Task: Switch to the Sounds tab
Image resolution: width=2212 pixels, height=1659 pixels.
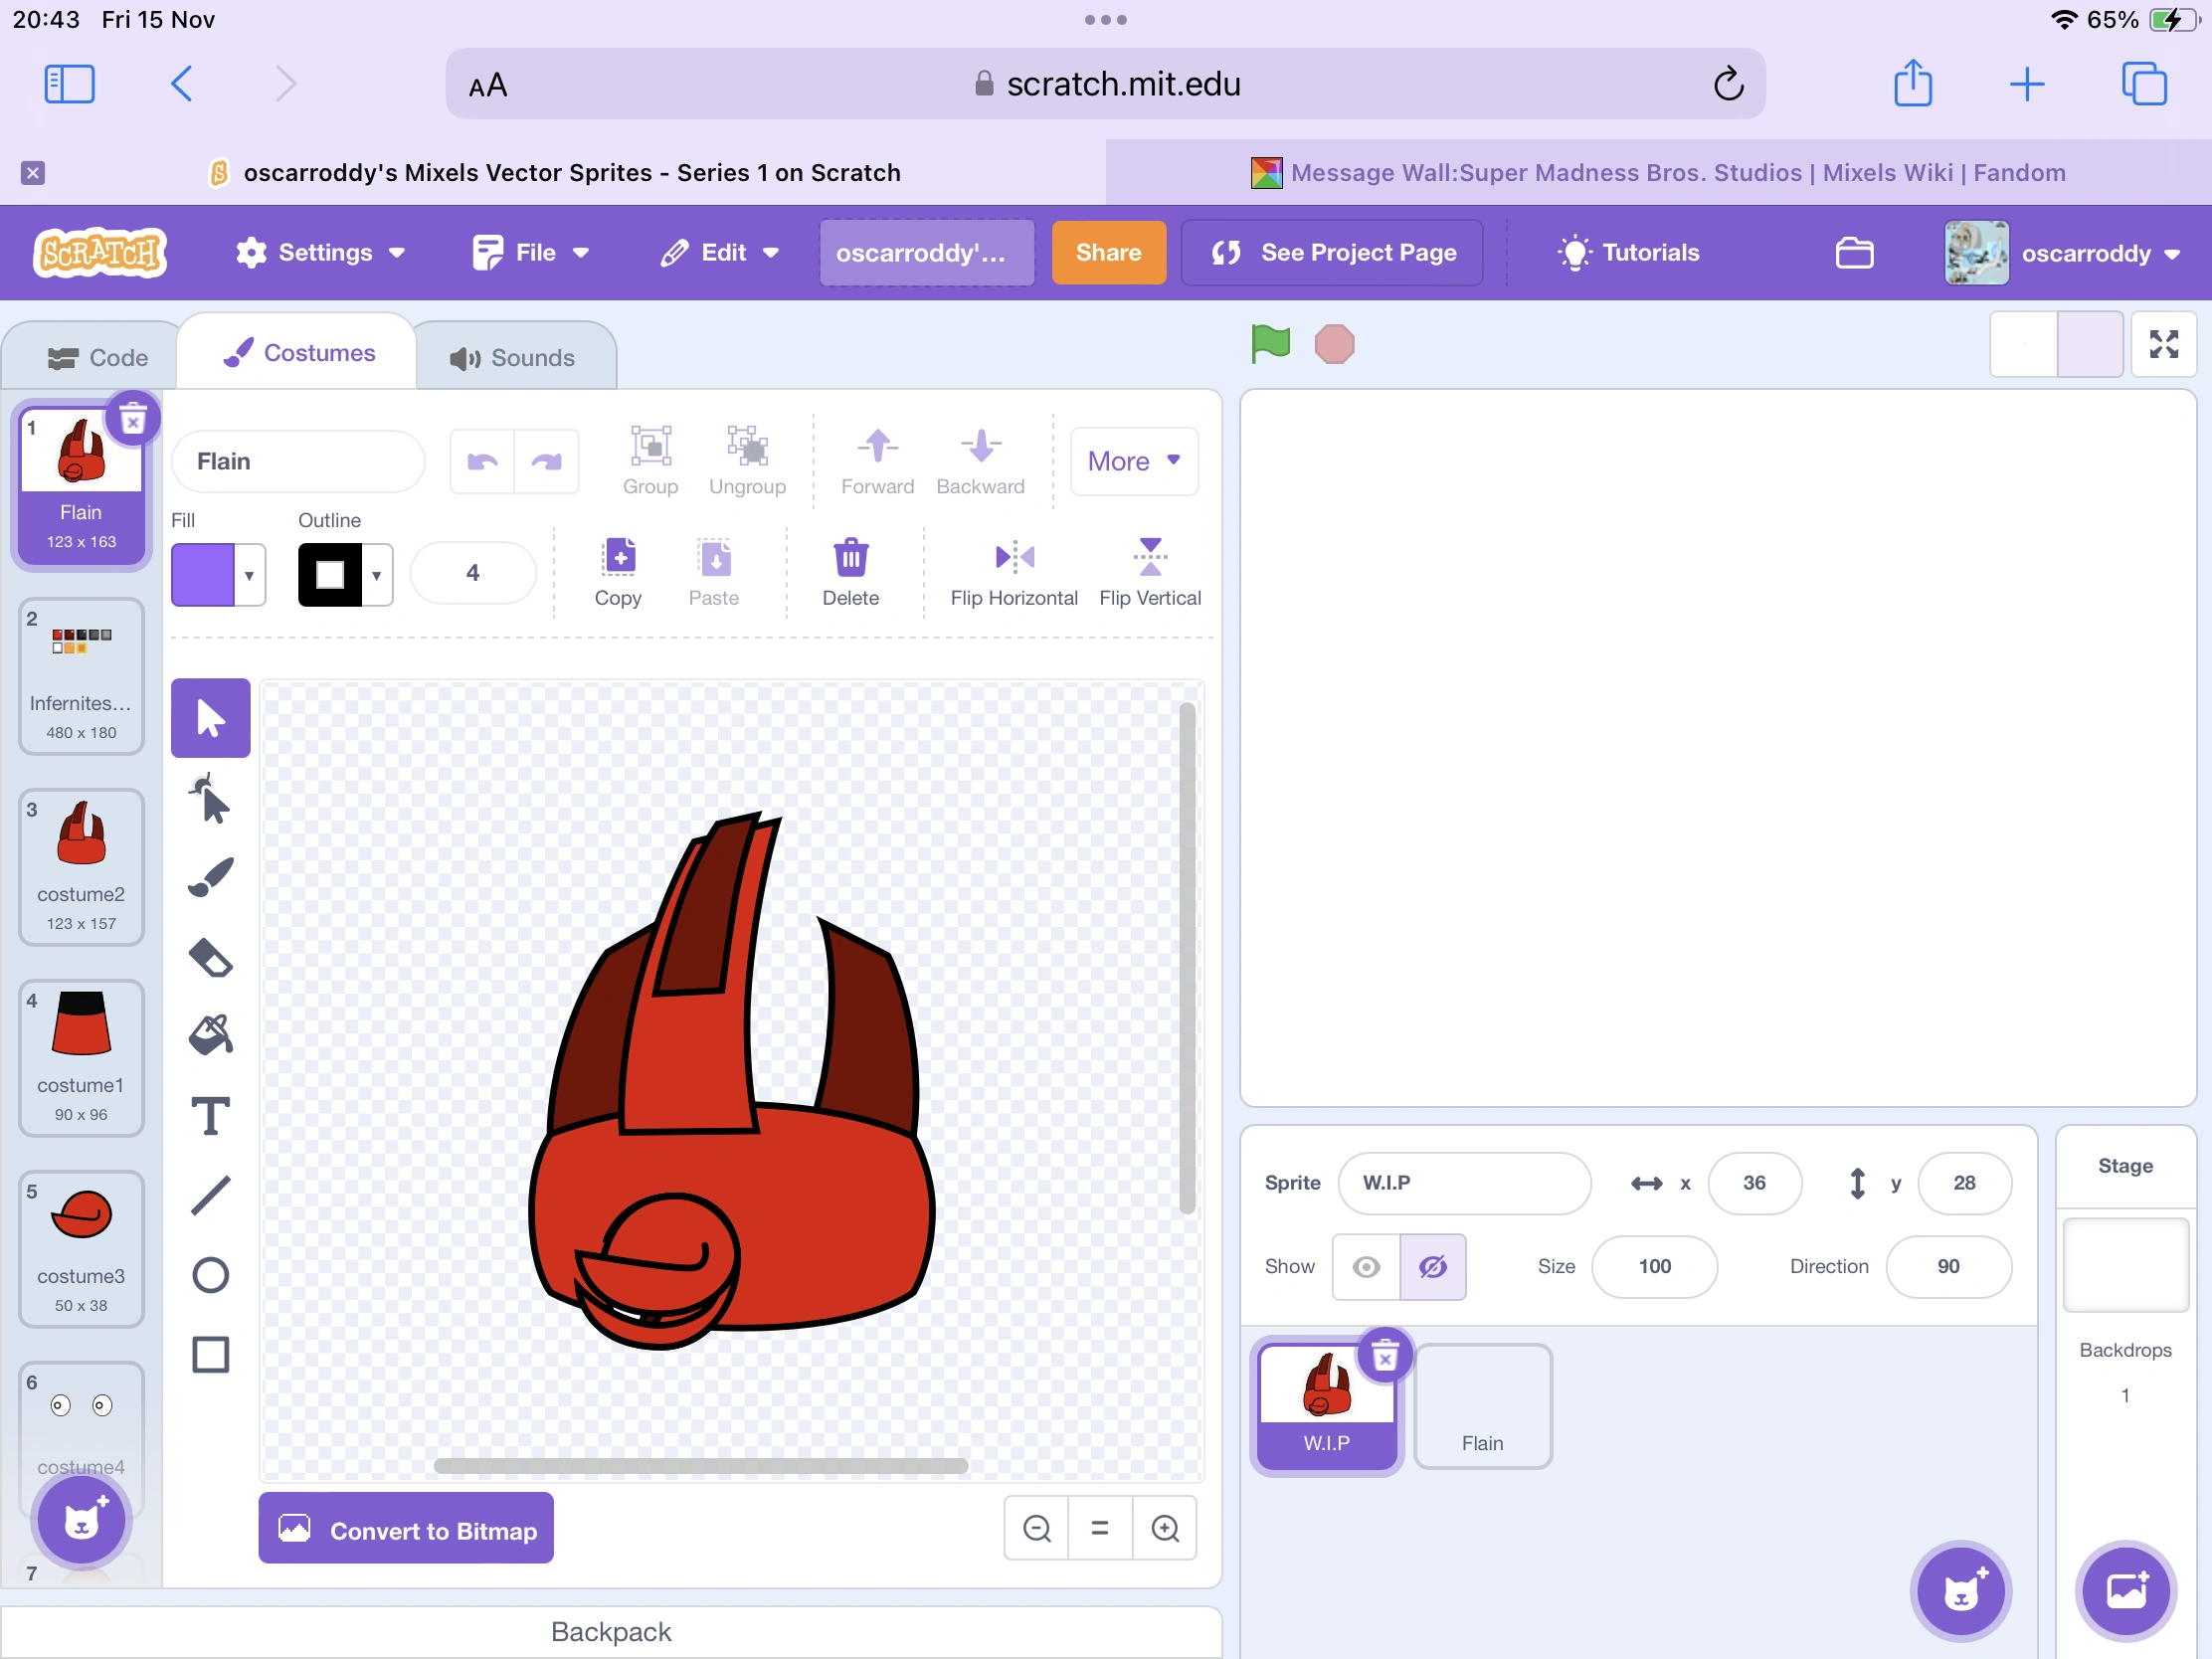Action: (x=513, y=358)
